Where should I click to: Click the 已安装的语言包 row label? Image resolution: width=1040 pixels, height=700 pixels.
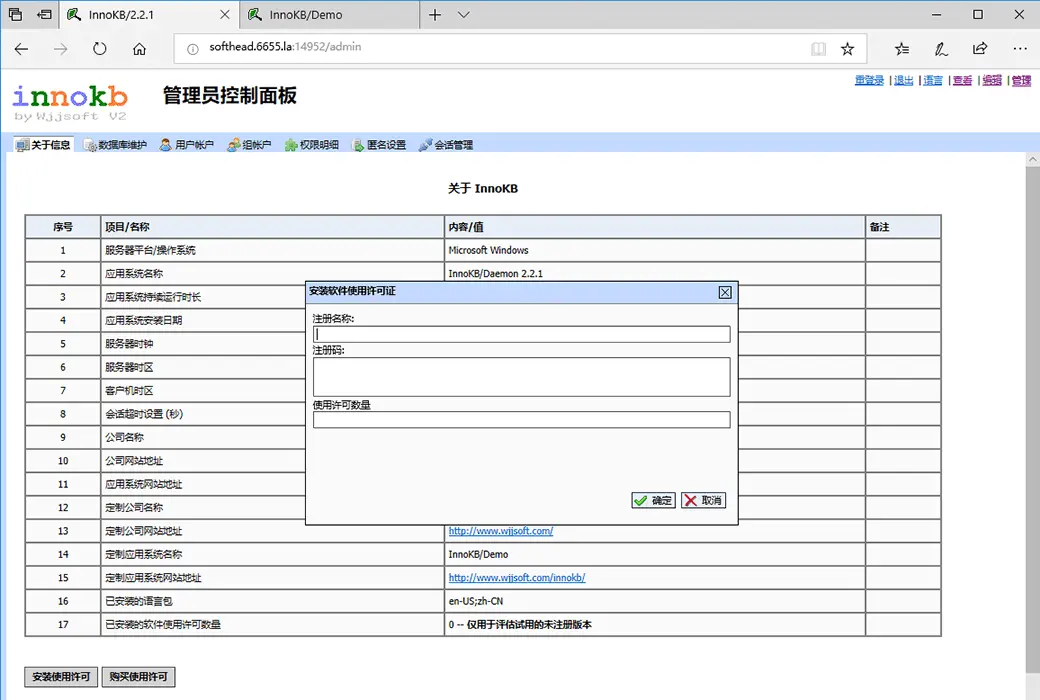click(139, 601)
